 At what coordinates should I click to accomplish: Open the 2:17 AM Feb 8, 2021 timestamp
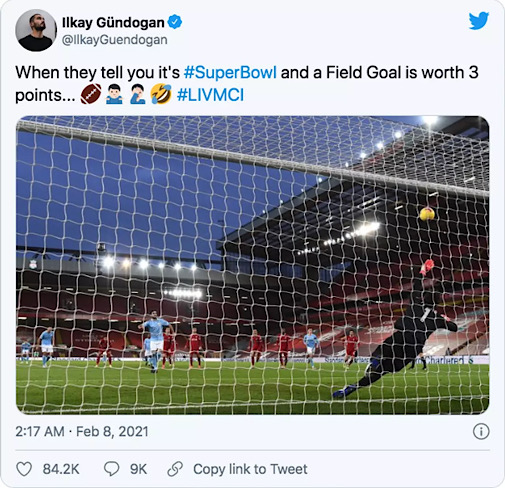[x=82, y=432]
